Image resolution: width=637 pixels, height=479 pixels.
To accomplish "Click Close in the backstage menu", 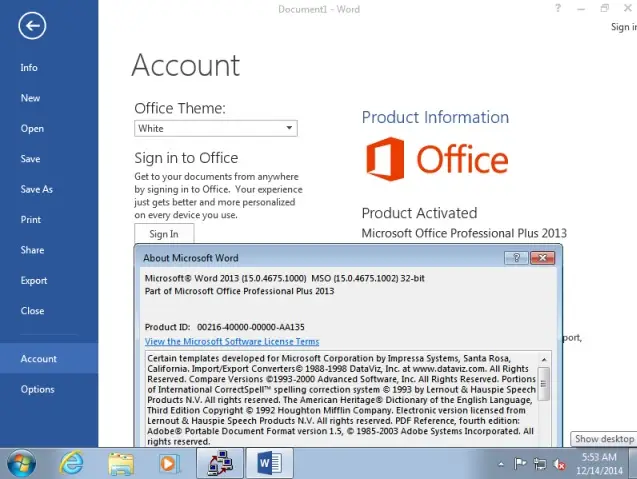I will (x=32, y=311).
